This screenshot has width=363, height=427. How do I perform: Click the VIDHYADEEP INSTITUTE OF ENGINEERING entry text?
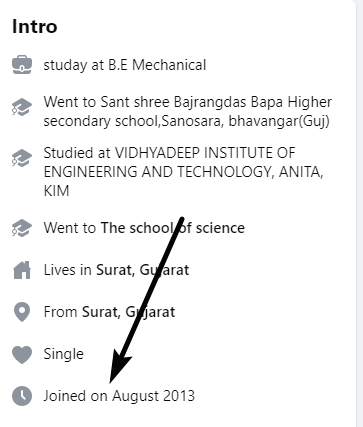(x=183, y=172)
